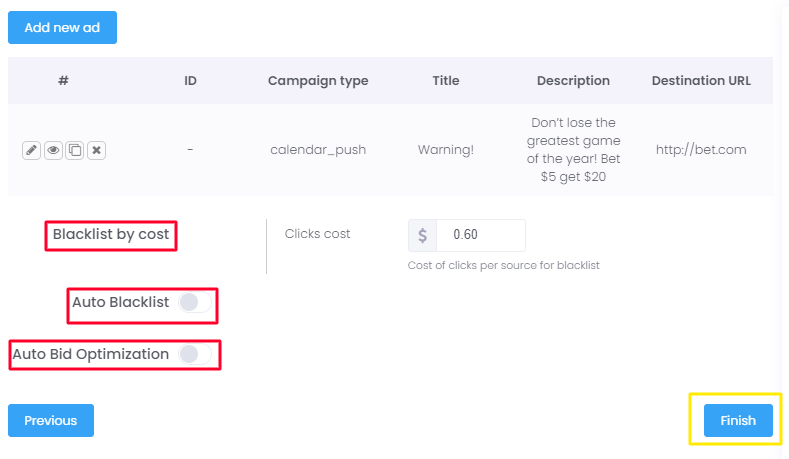Preview the ad using the eye icon
The height and width of the screenshot is (459, 789).
[x=53, y=150]
